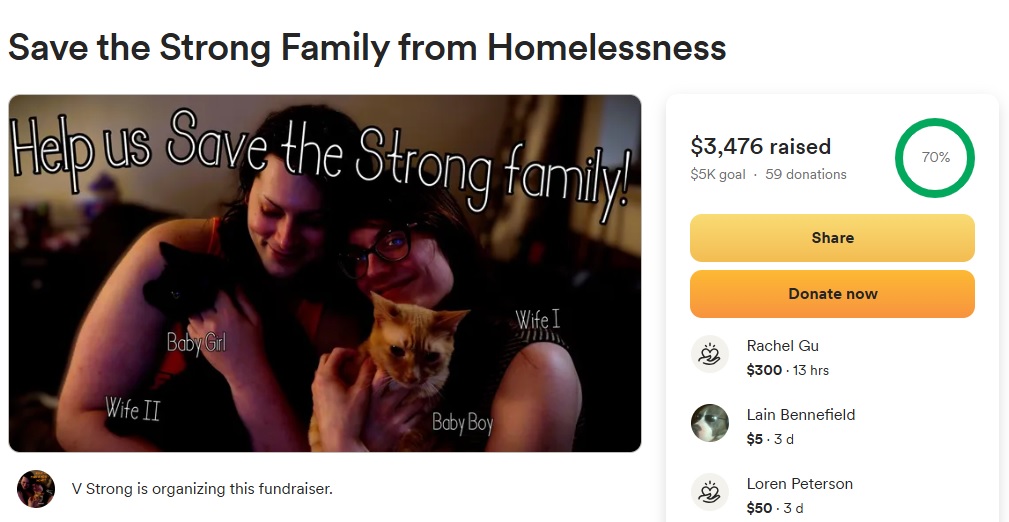
Task: Open the main fundraiser cover image
Action: click(325, 273)
